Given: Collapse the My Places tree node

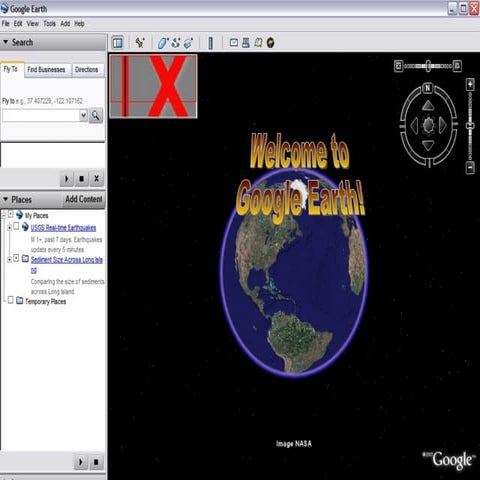Looking at the screenshot, I should click(x=3, y=215).
